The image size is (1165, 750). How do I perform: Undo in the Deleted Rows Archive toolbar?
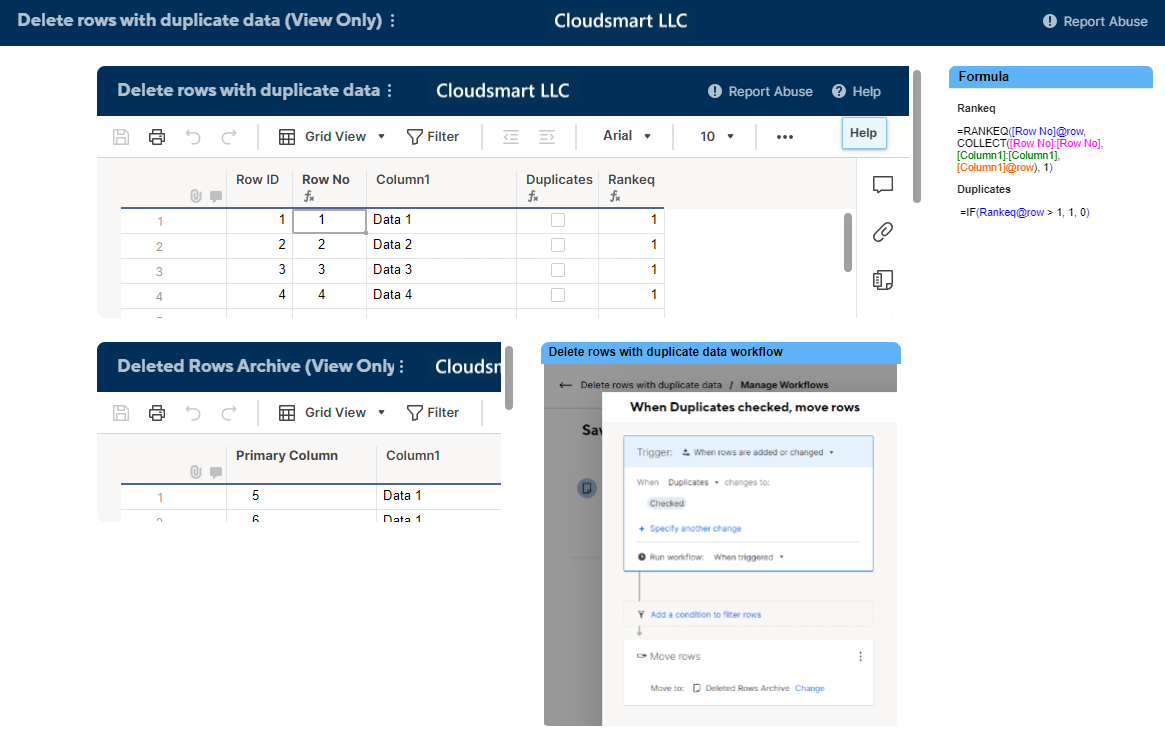[x=193, y=413]
